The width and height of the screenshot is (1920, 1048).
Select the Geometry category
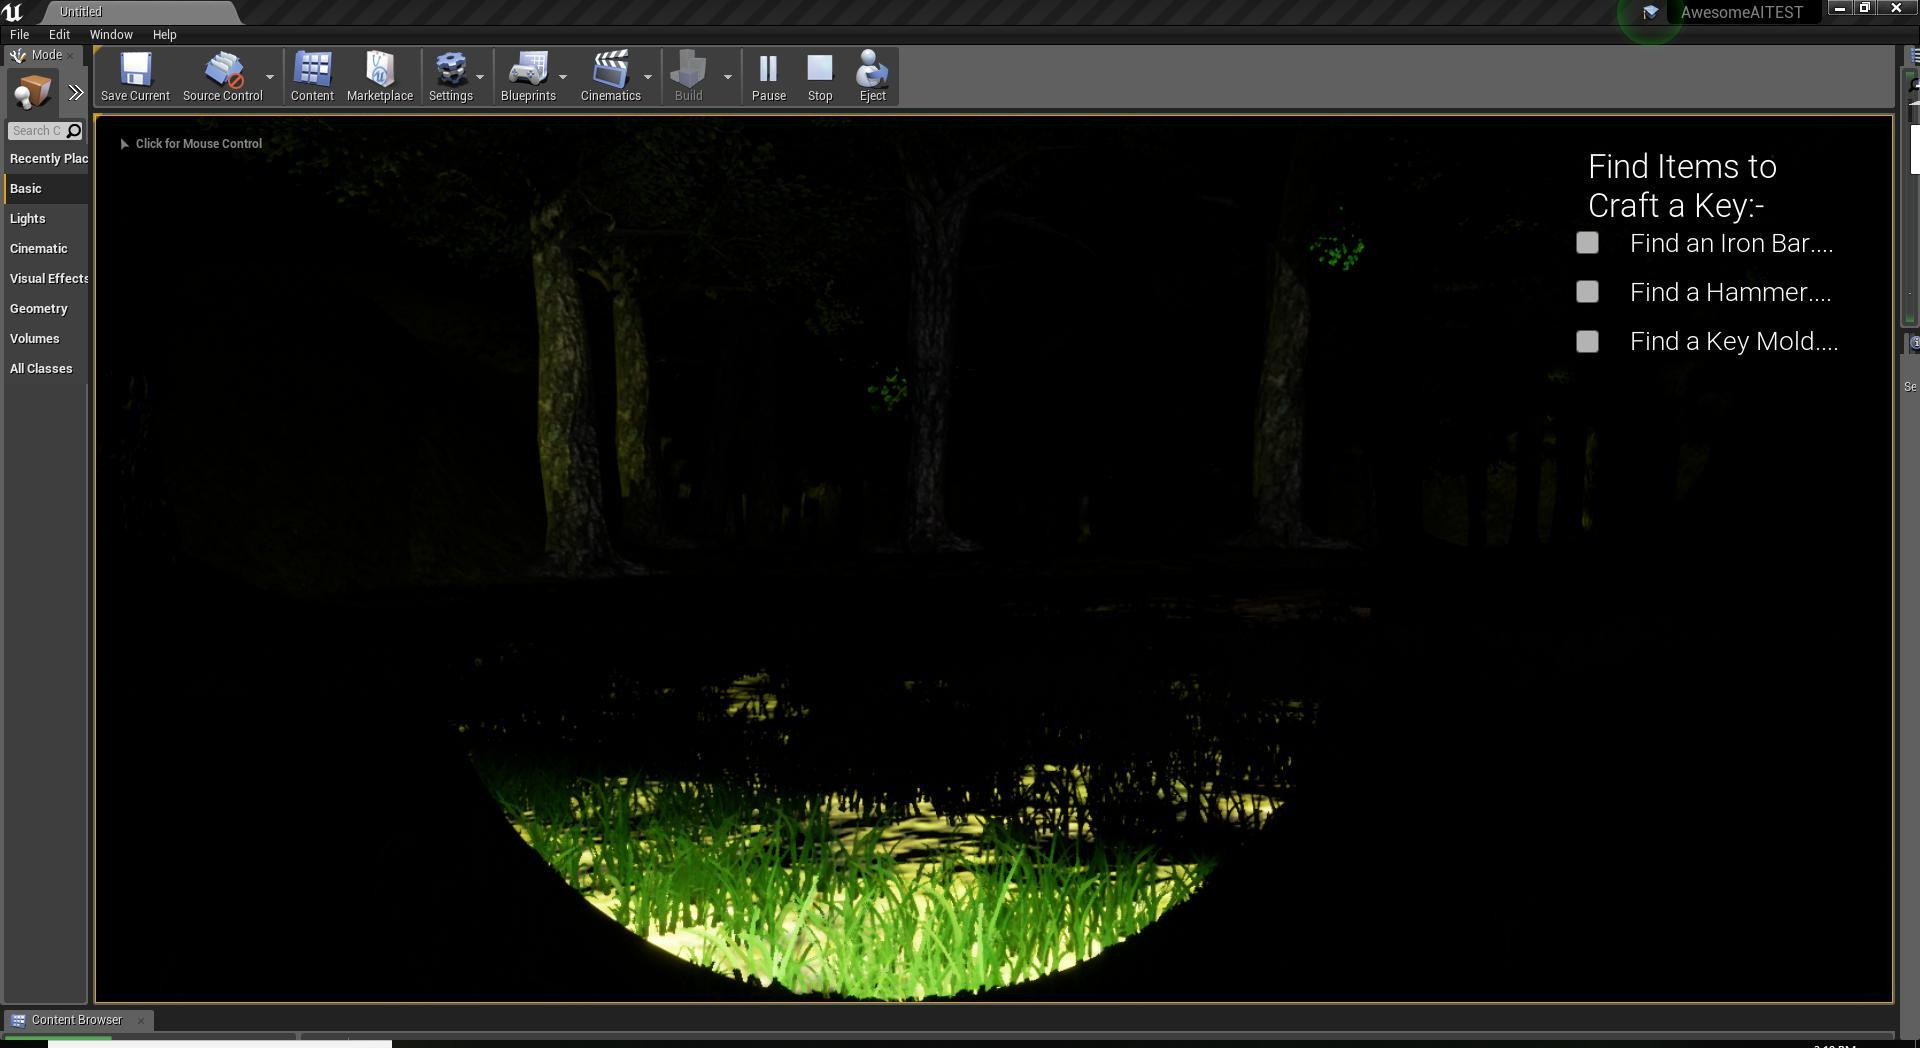[x=47, y=309]
